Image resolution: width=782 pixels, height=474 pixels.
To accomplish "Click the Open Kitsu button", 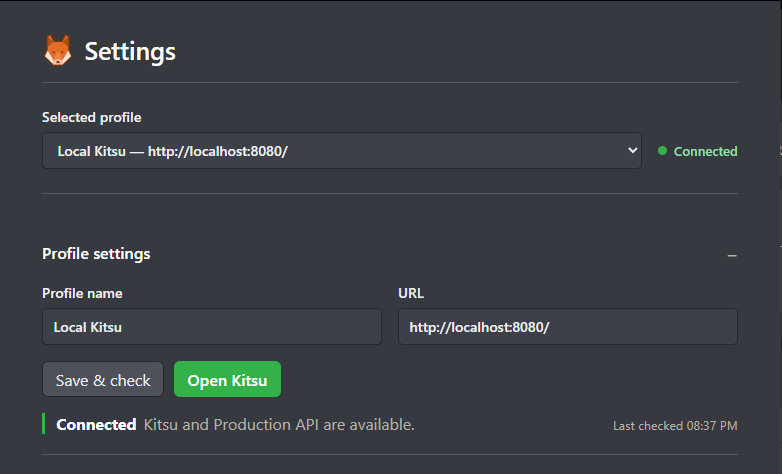I will click(227, 380).
